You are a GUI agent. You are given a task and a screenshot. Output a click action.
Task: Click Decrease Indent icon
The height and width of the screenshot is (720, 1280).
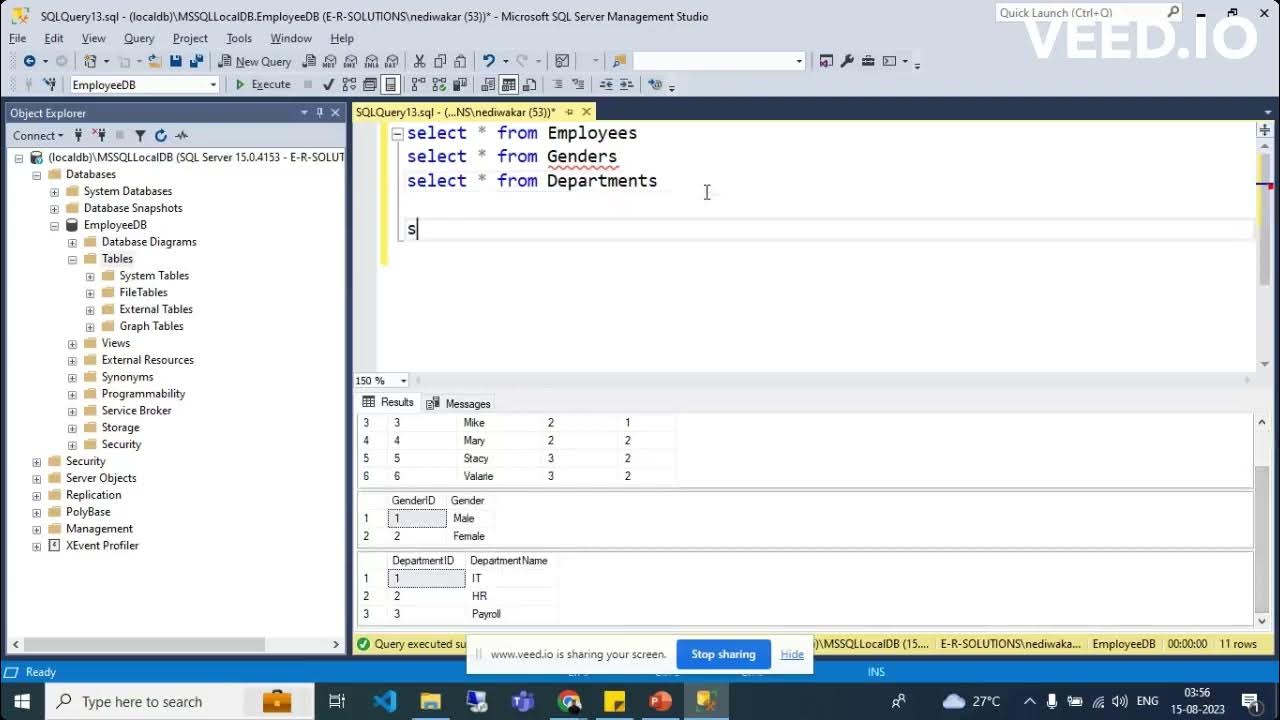pos(607,85)
